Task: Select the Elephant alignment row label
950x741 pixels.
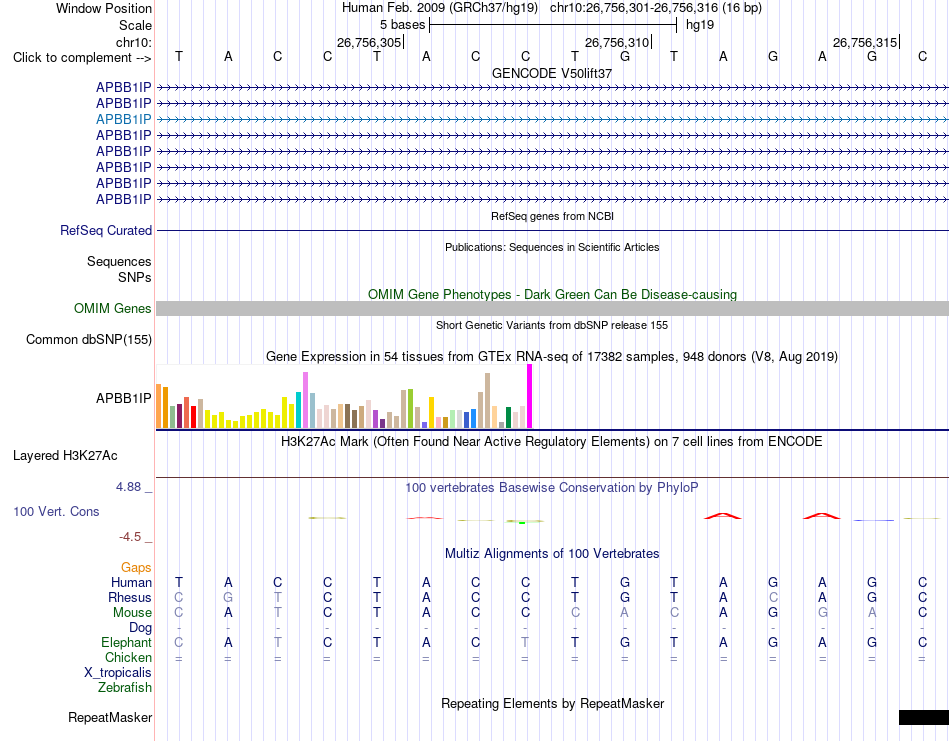Action: click(x=127, y=642)
